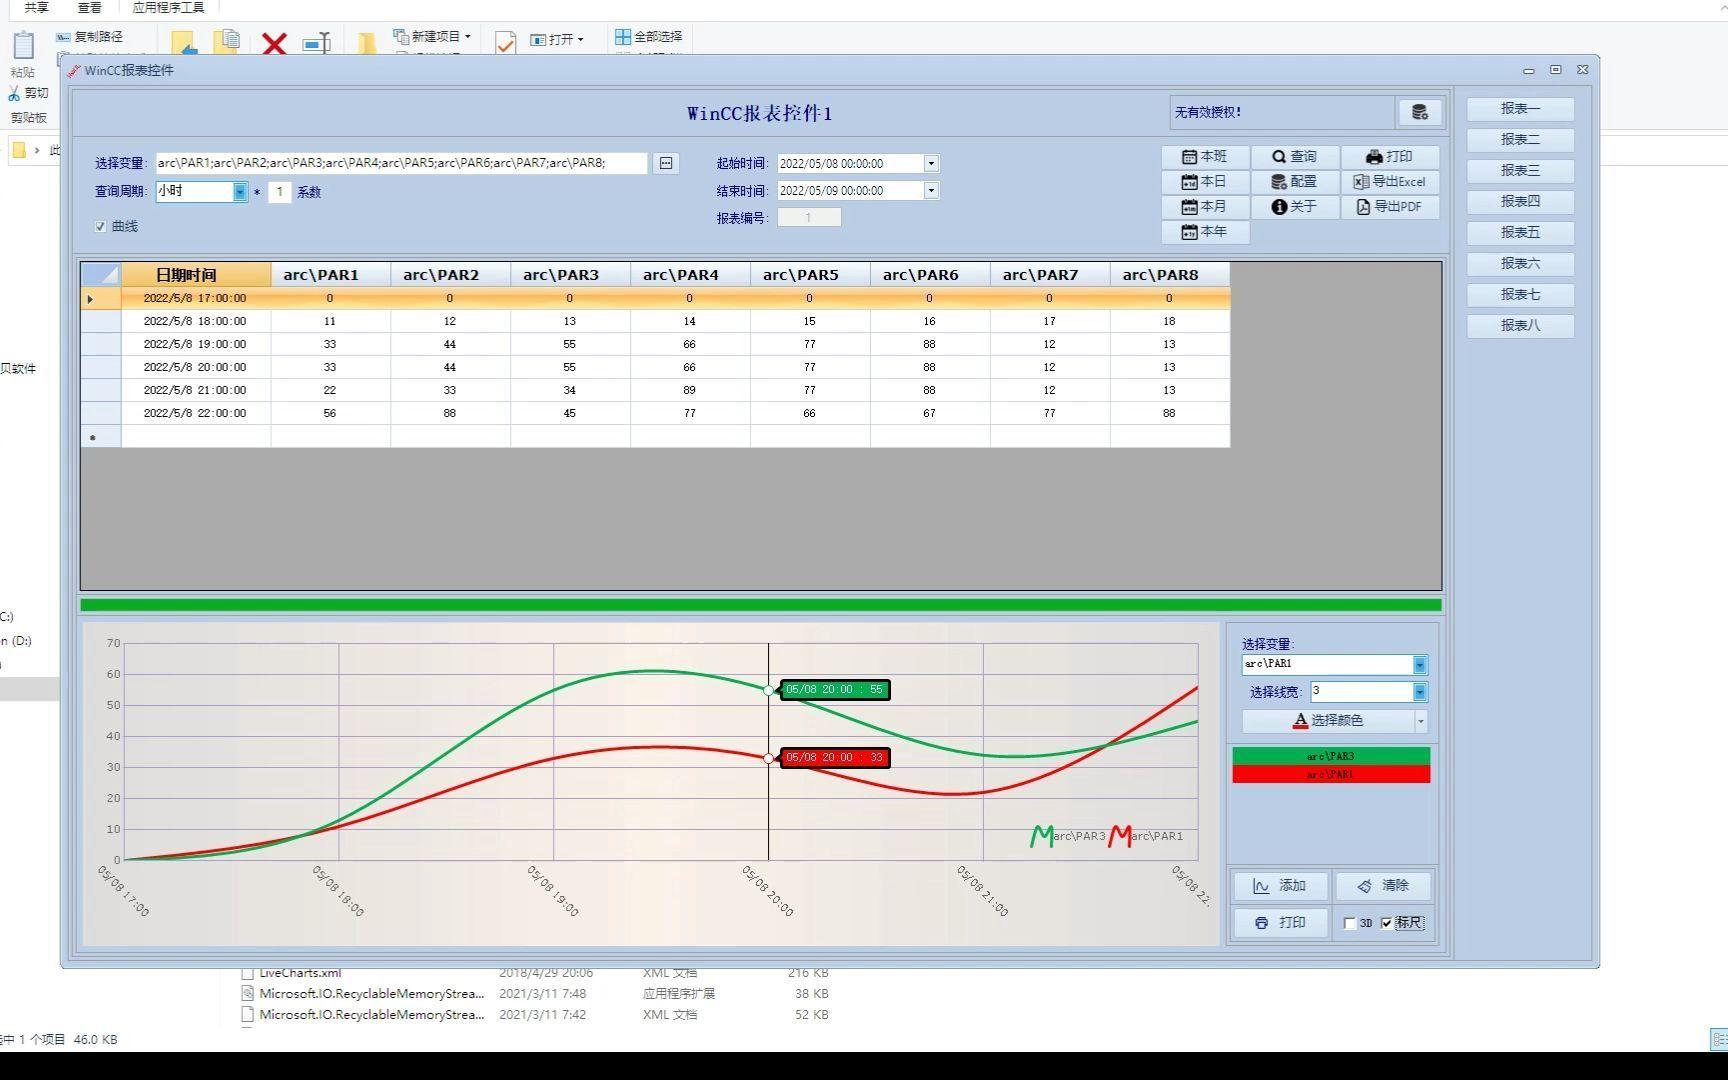Enable the 3D chart checkbox

[1350, 924]
